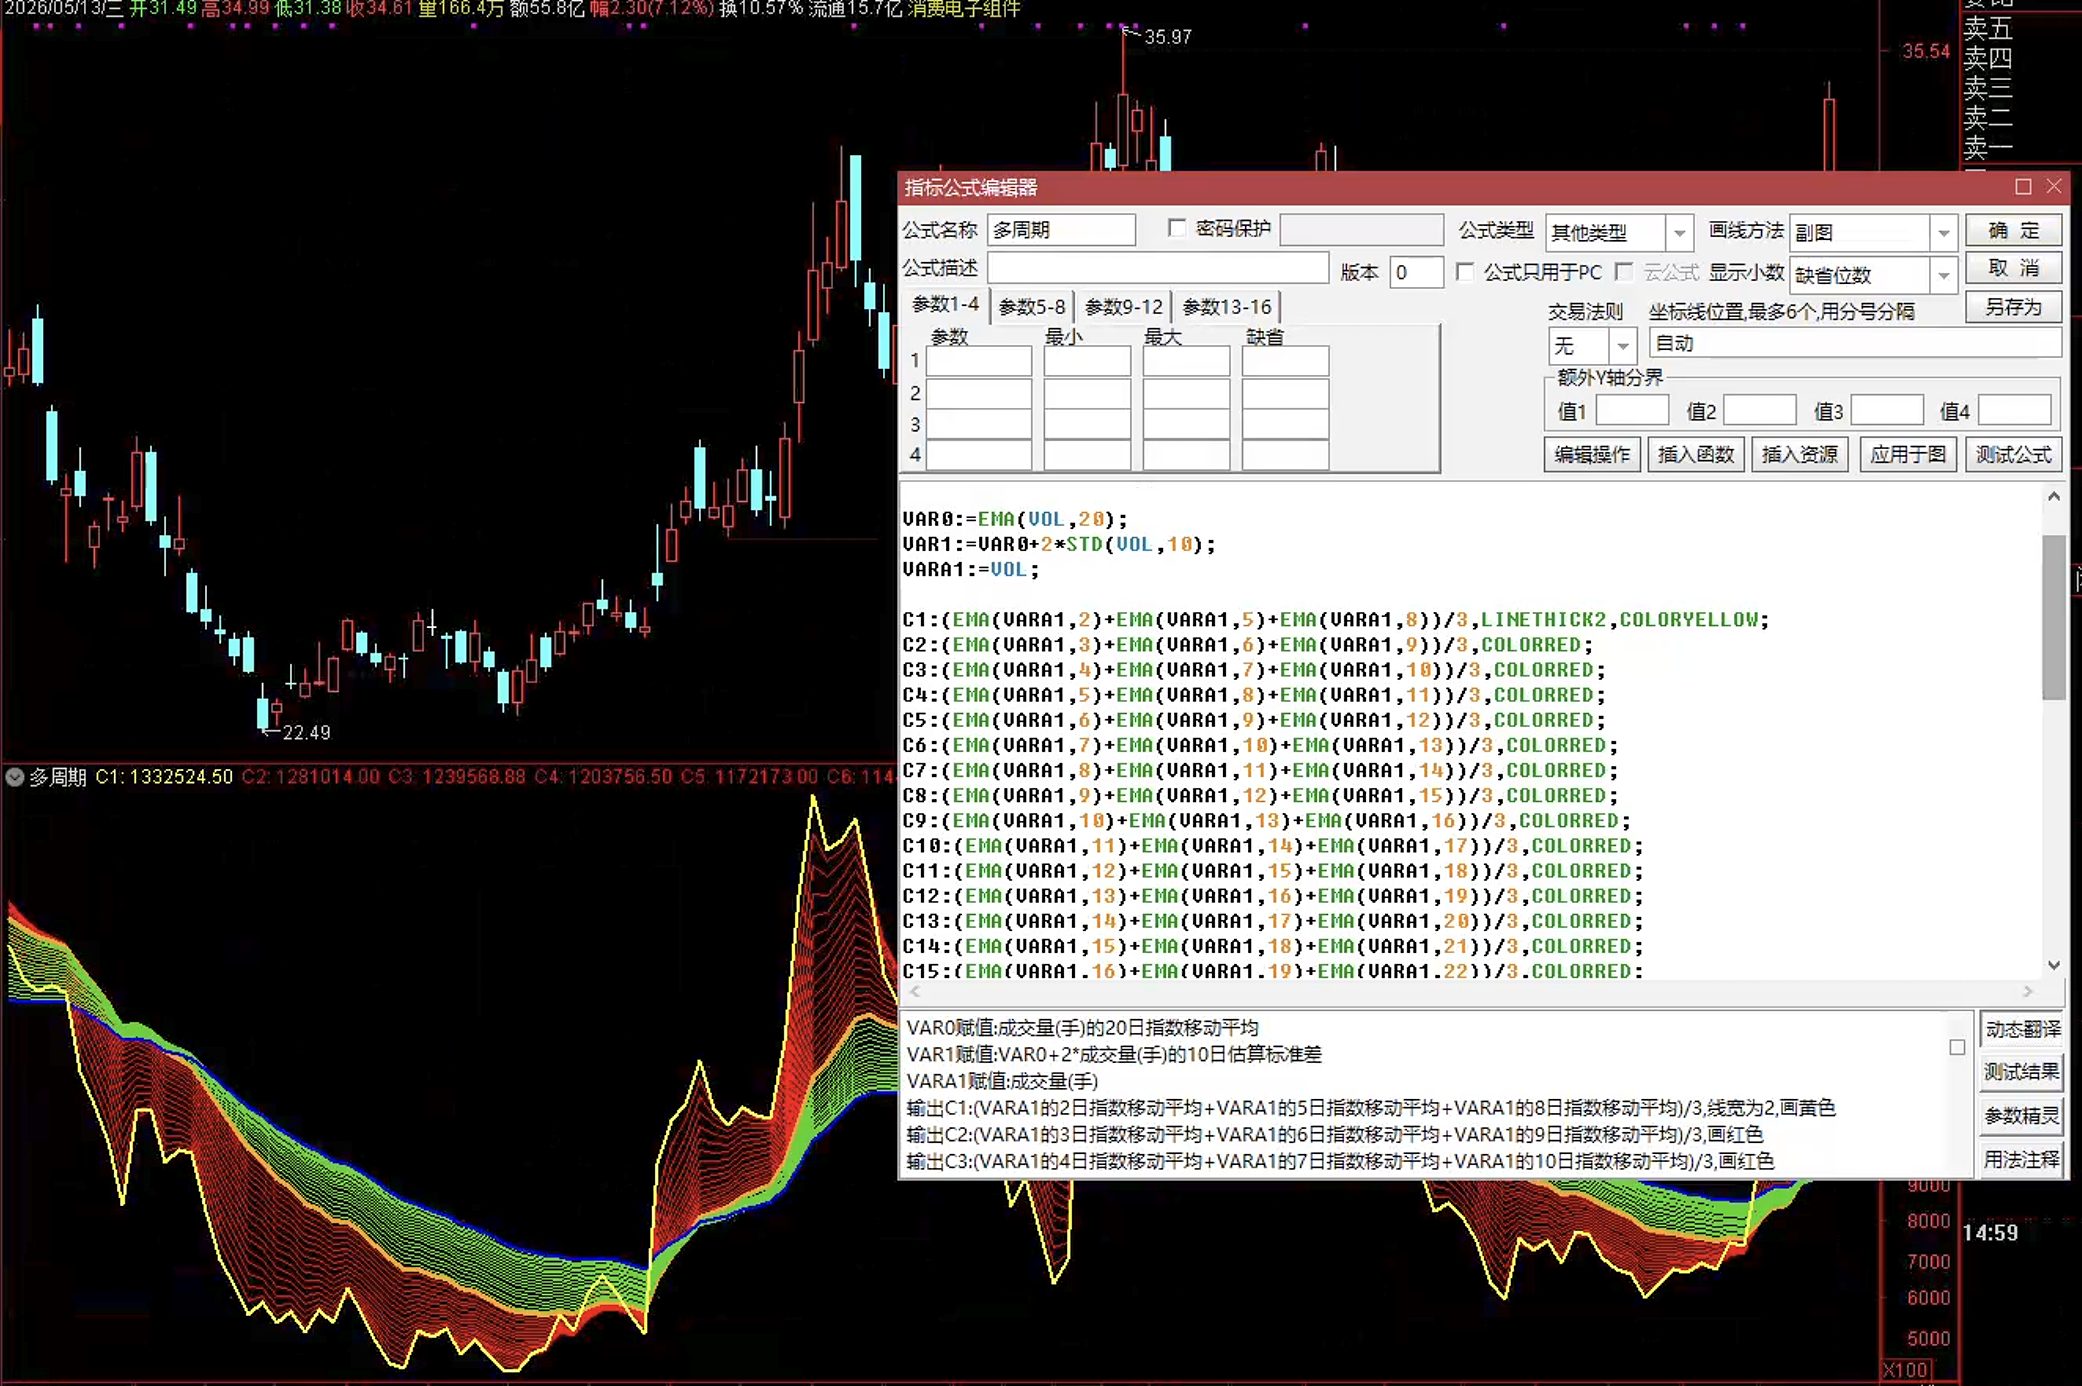This screenshot has height=1386, width=2082.
Task: Open the 公式类型 dropdown
Action: click(x=1679, y=233)
